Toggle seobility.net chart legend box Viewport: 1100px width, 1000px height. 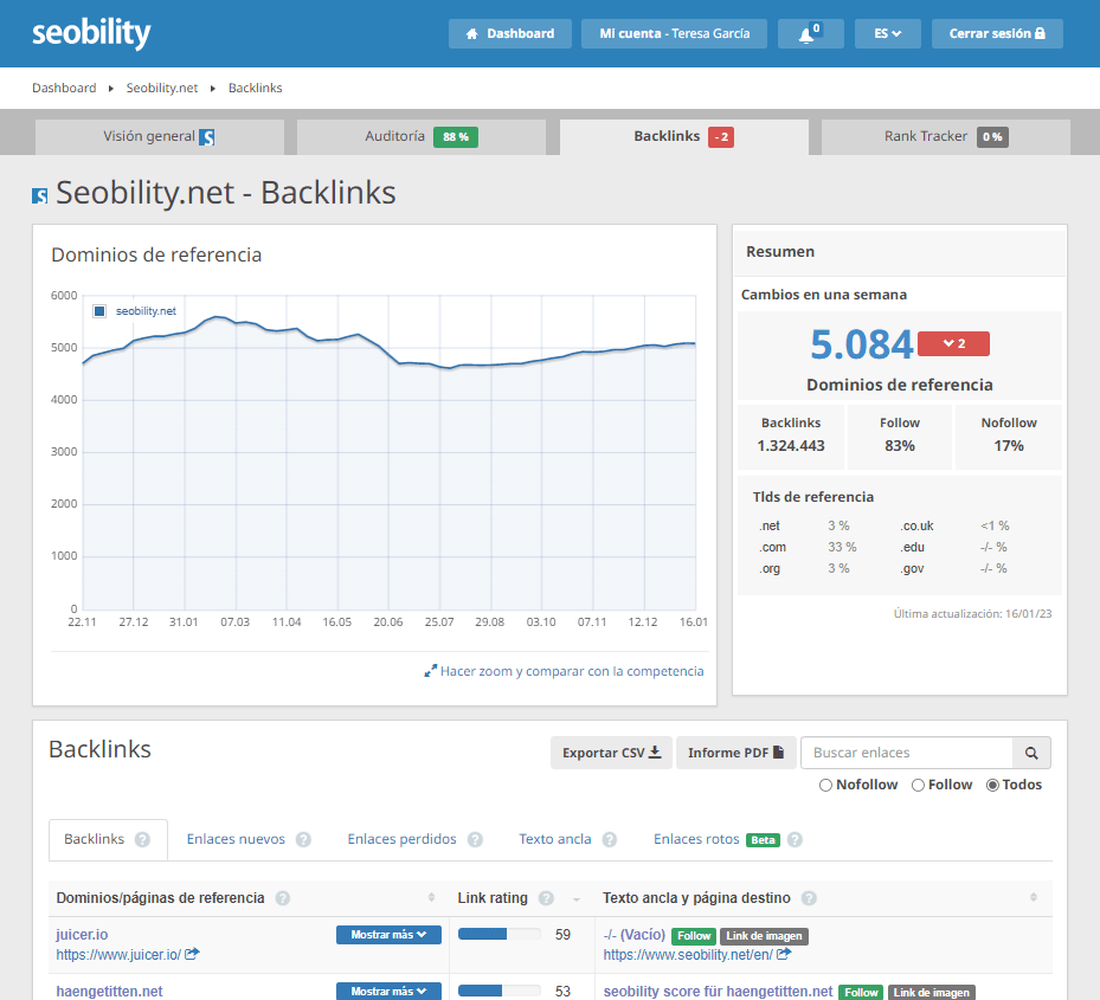tap(100, 311)
